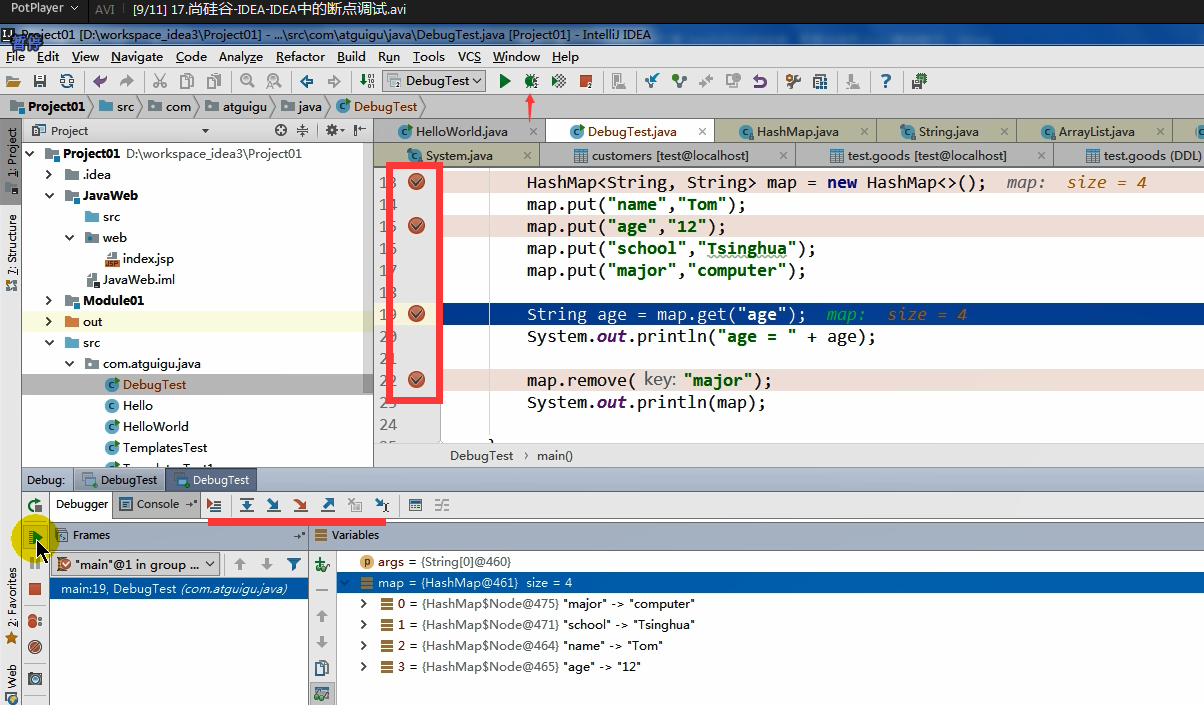
Task: Open the Refactor menu
Action: tap(301, 57)
